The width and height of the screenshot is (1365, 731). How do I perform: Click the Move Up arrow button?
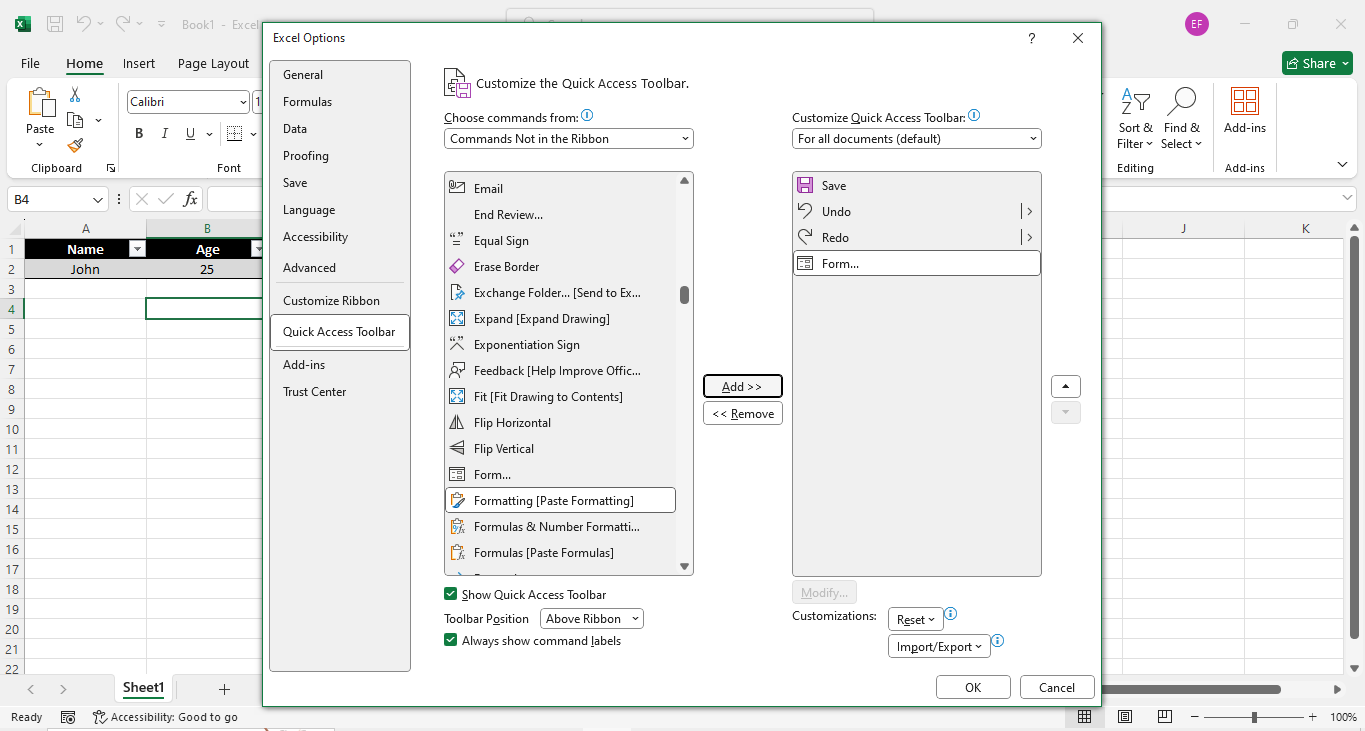[1066, 387]
